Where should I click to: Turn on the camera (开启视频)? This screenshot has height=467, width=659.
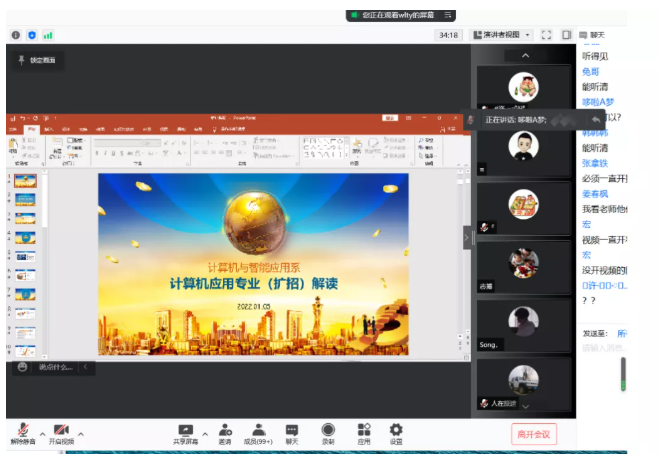click(61, 434)
